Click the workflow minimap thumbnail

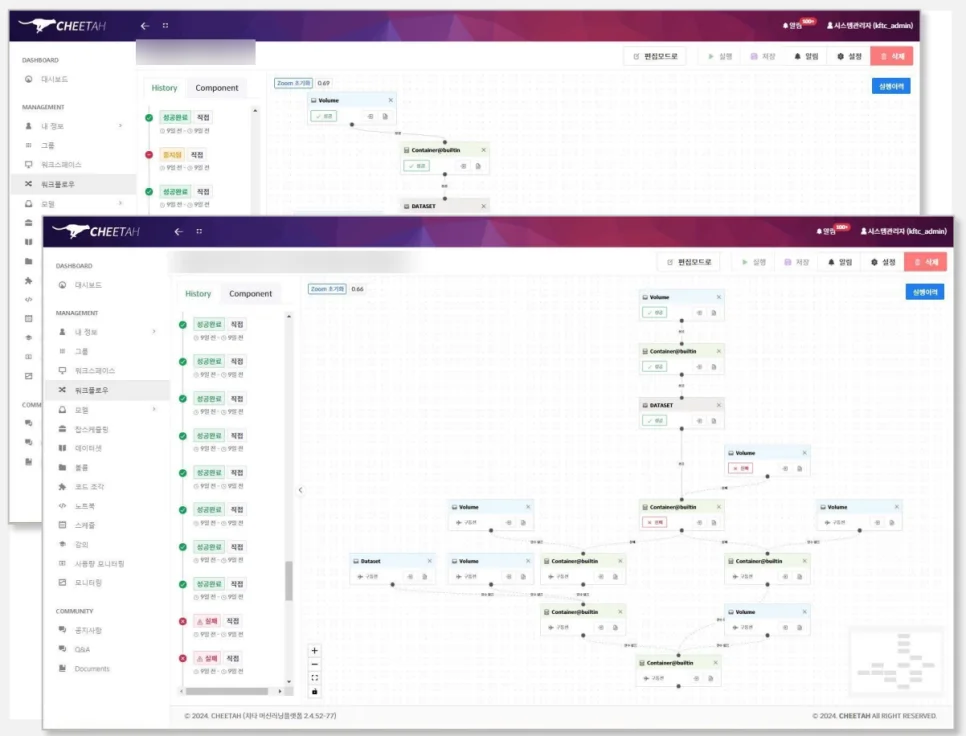tap(896, 662)
